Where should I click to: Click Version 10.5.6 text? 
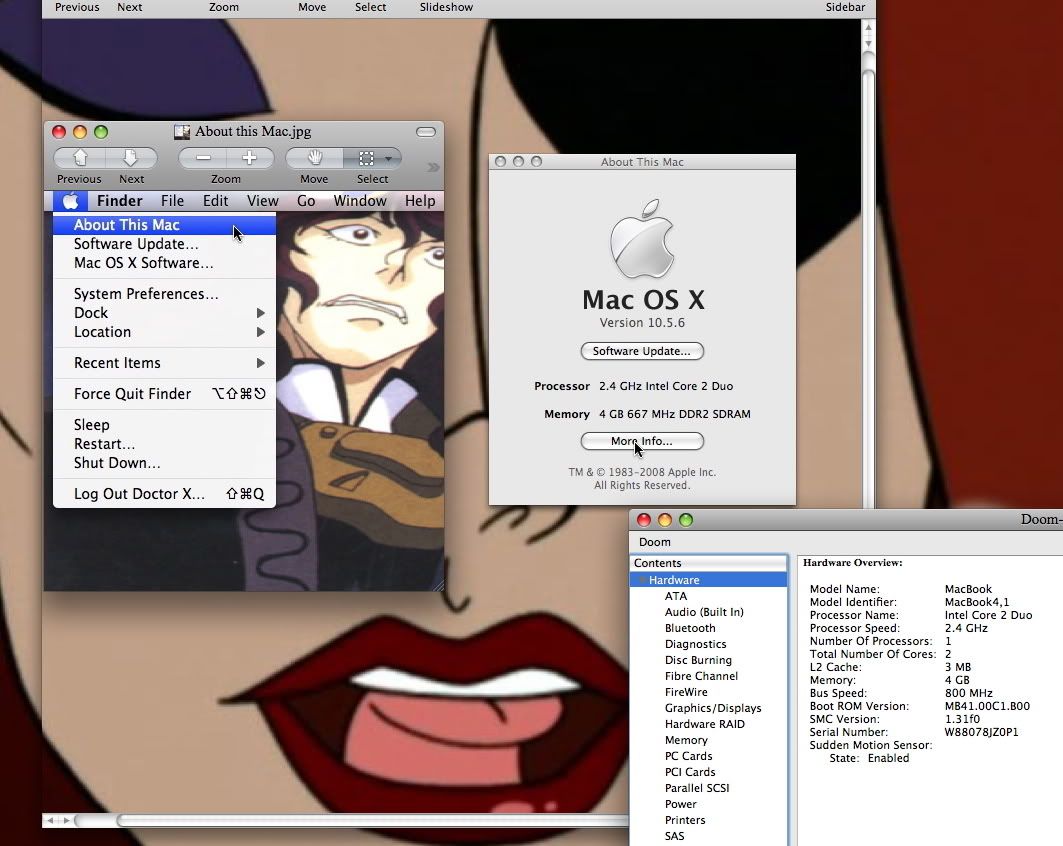pyautogui.click(x=642, y=323)
